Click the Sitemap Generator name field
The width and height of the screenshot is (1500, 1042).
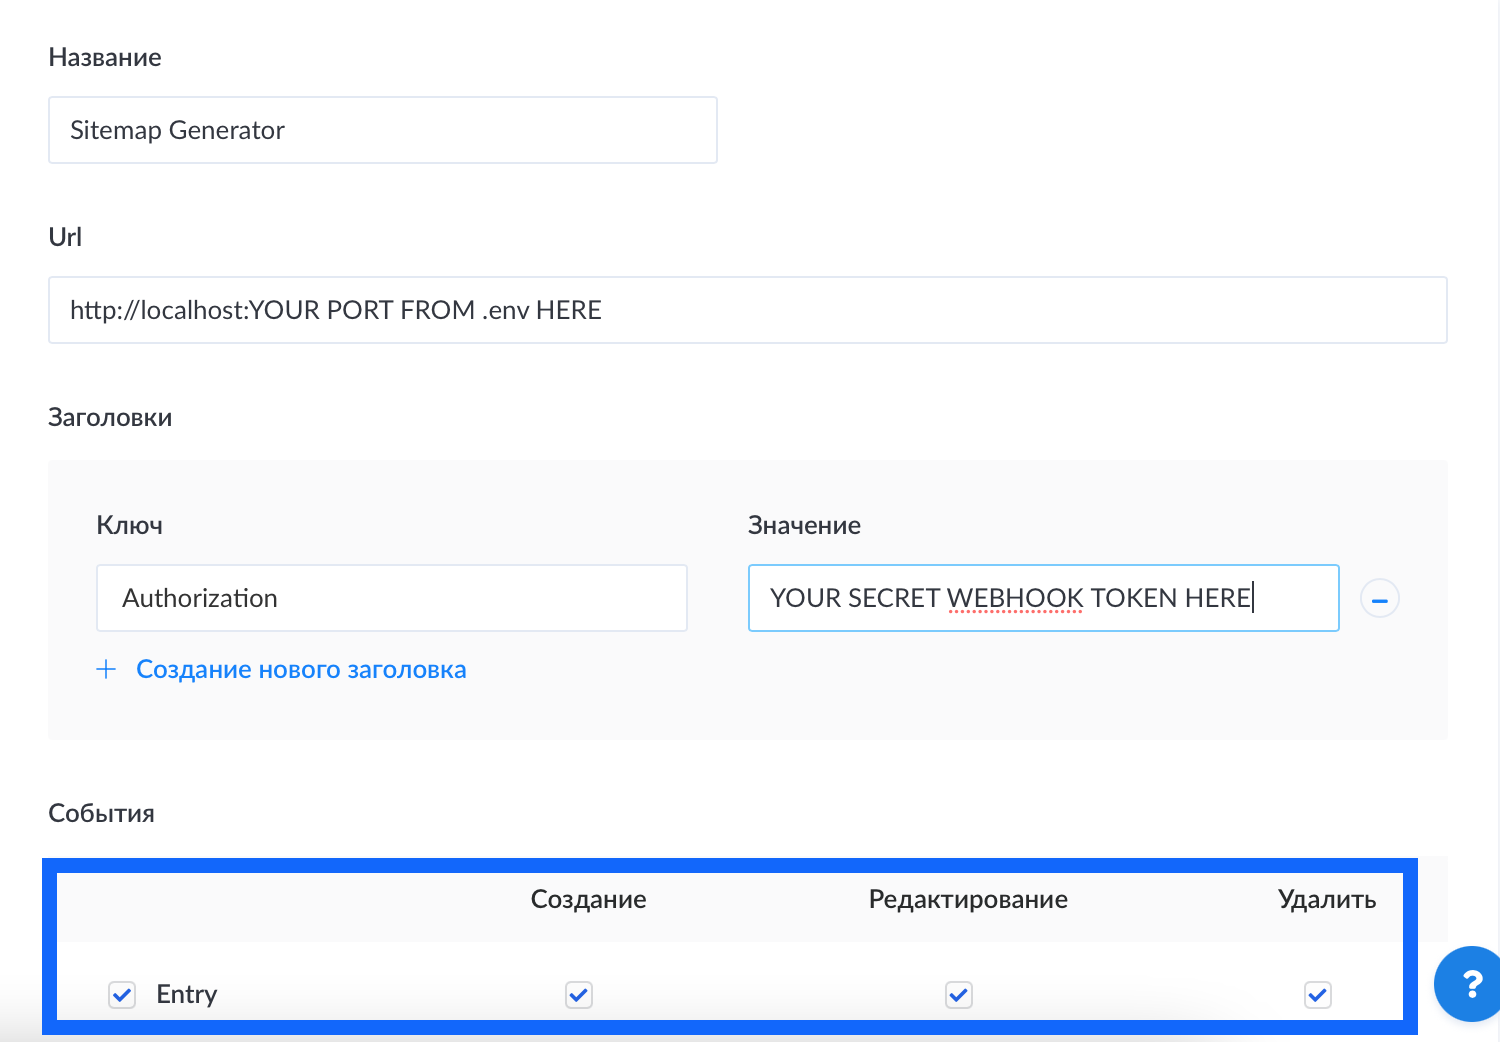coord(383,130)
